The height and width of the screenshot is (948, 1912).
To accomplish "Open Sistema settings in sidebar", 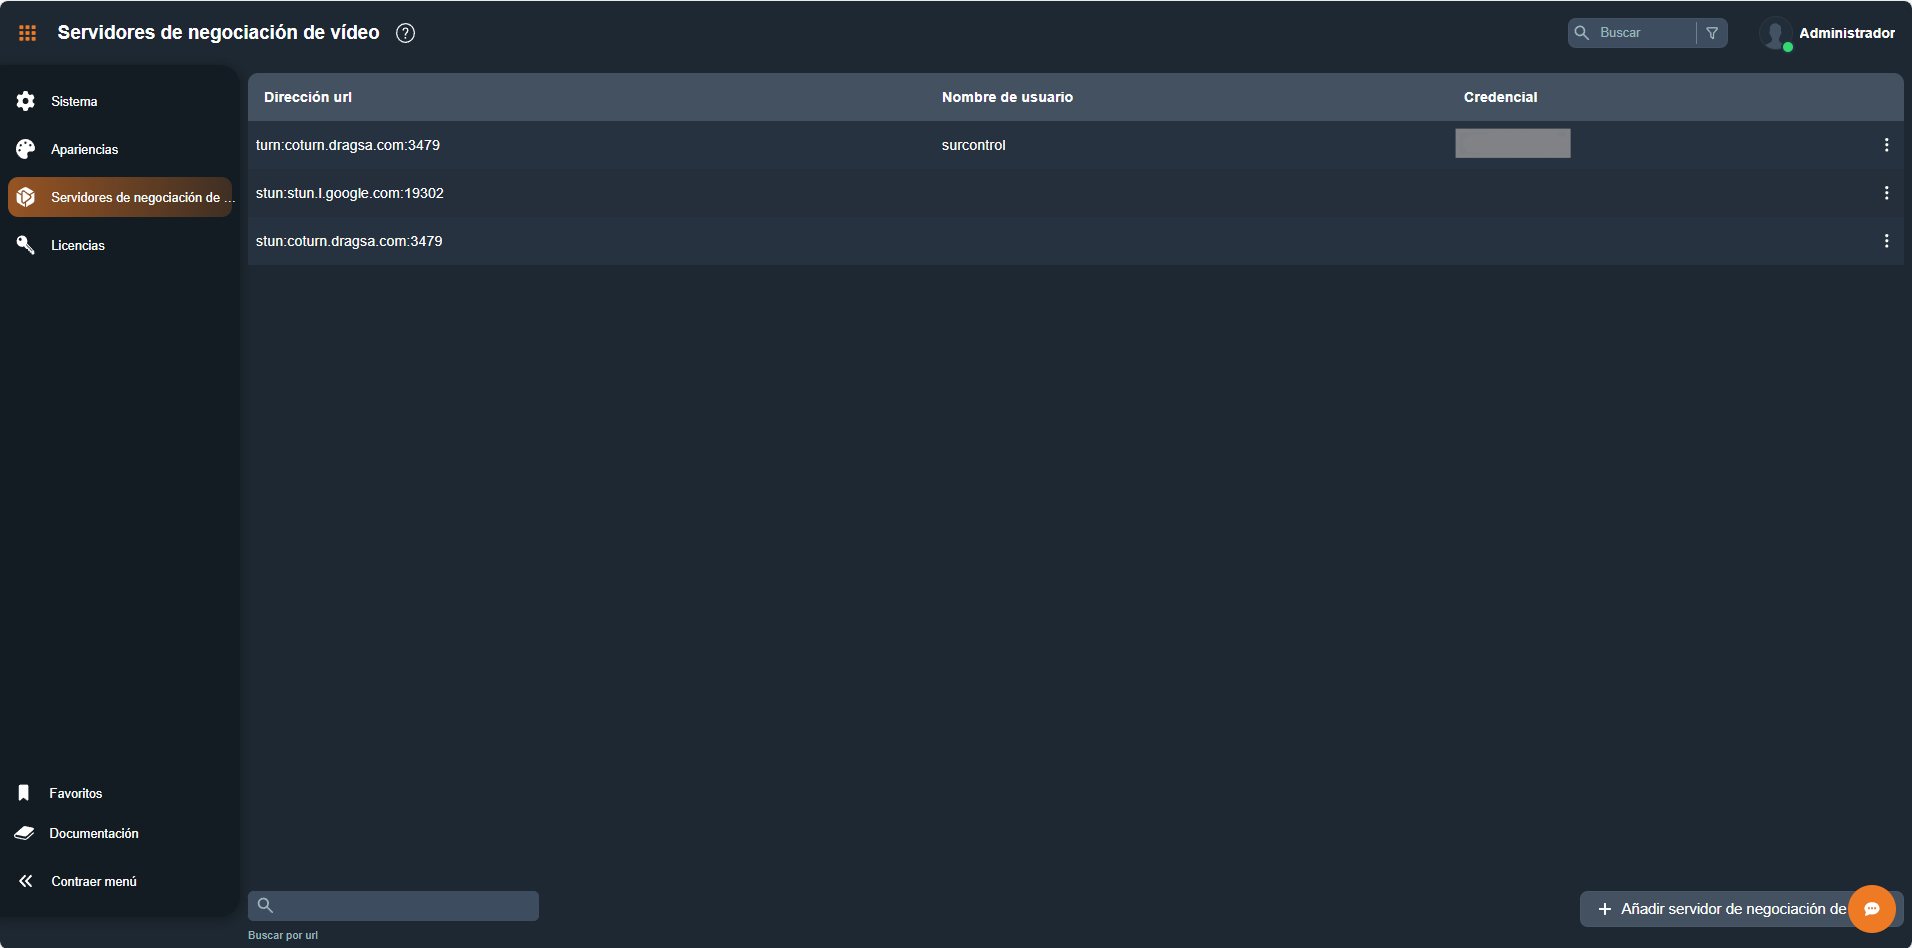I will point(74,101).
